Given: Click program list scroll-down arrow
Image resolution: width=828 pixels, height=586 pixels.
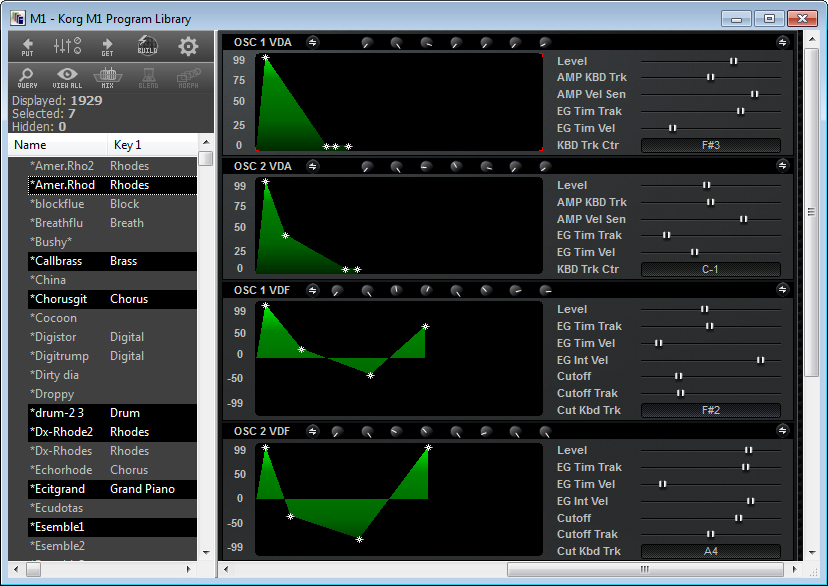Looking at the screenshot, I should pyautogui.click(x=206, y=553).
